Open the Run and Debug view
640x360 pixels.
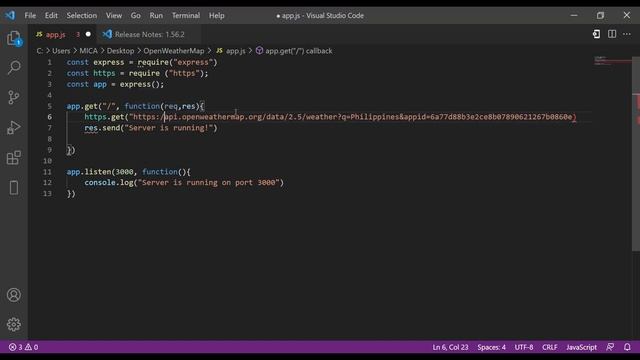click(14, 128)
